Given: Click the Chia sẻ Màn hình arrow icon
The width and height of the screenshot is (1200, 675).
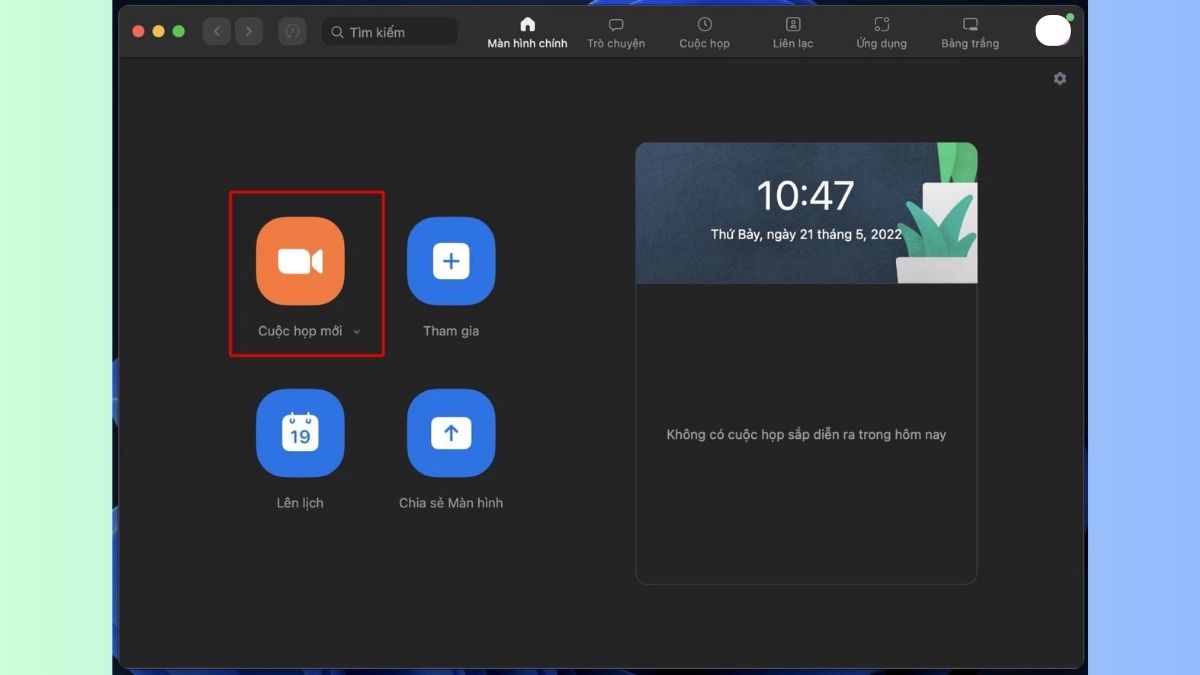Looking at the screenshot, I should coord(451,433).
